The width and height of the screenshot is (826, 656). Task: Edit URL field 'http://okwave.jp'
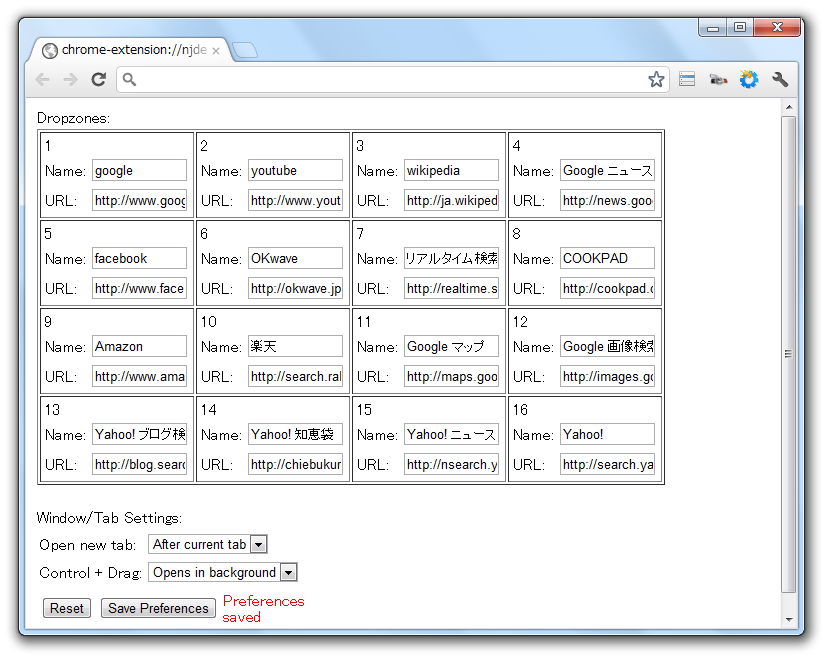(x=296, y=288)
